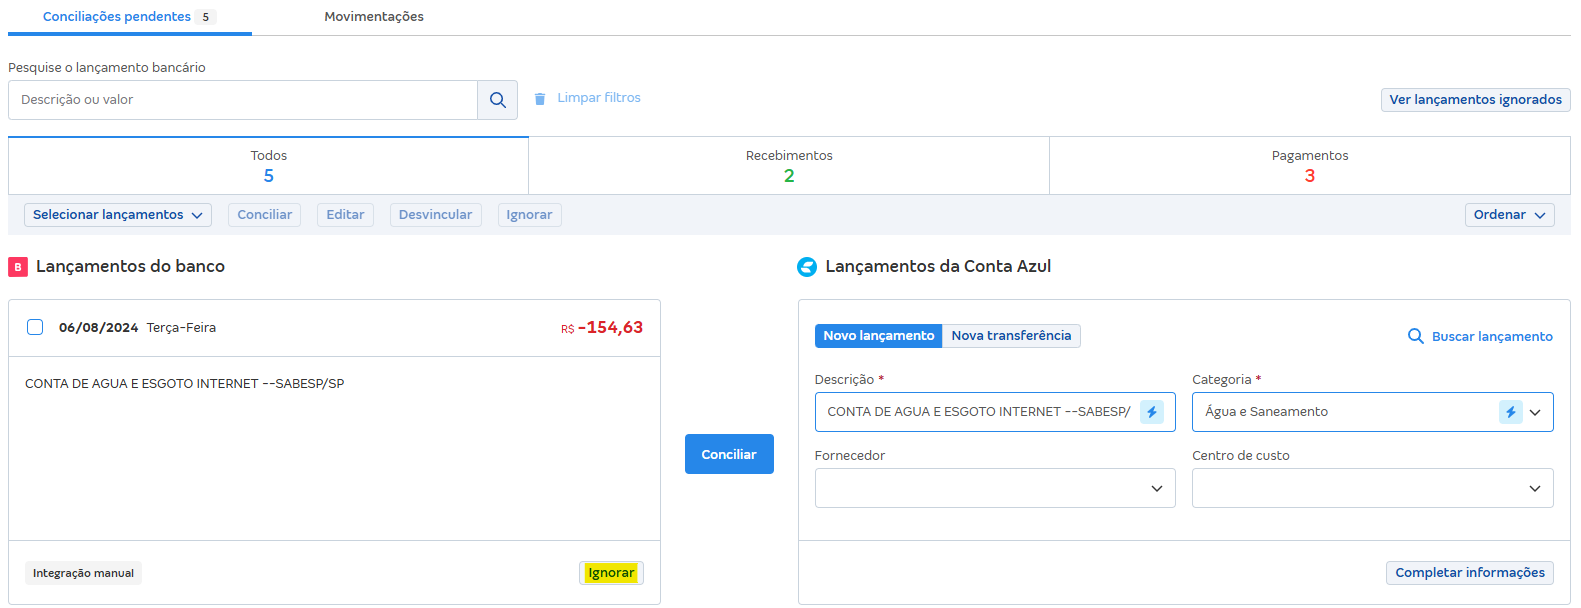Image resolution: width=1581 pixels, height=608 pixels.
Task: Click the red bank B icon
Action: point(18,267)
